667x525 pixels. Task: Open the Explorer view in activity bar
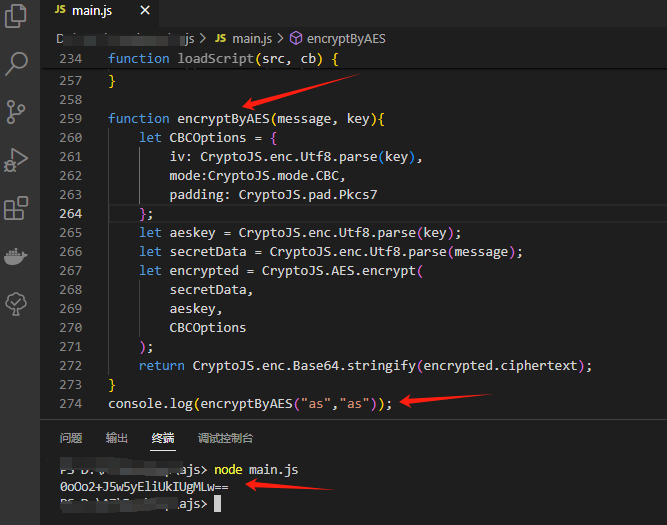click(16, 16)
